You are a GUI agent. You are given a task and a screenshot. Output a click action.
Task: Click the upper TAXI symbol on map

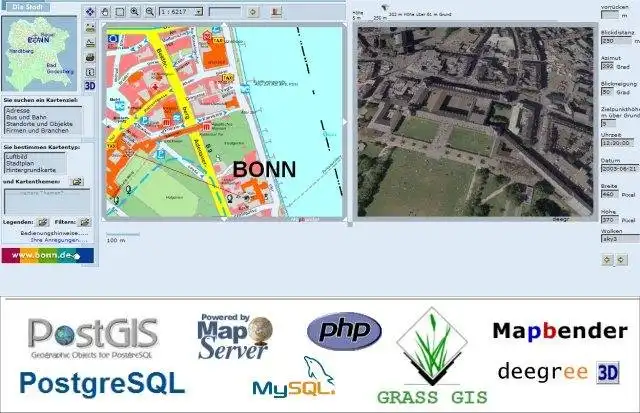(x=218, y=40)
